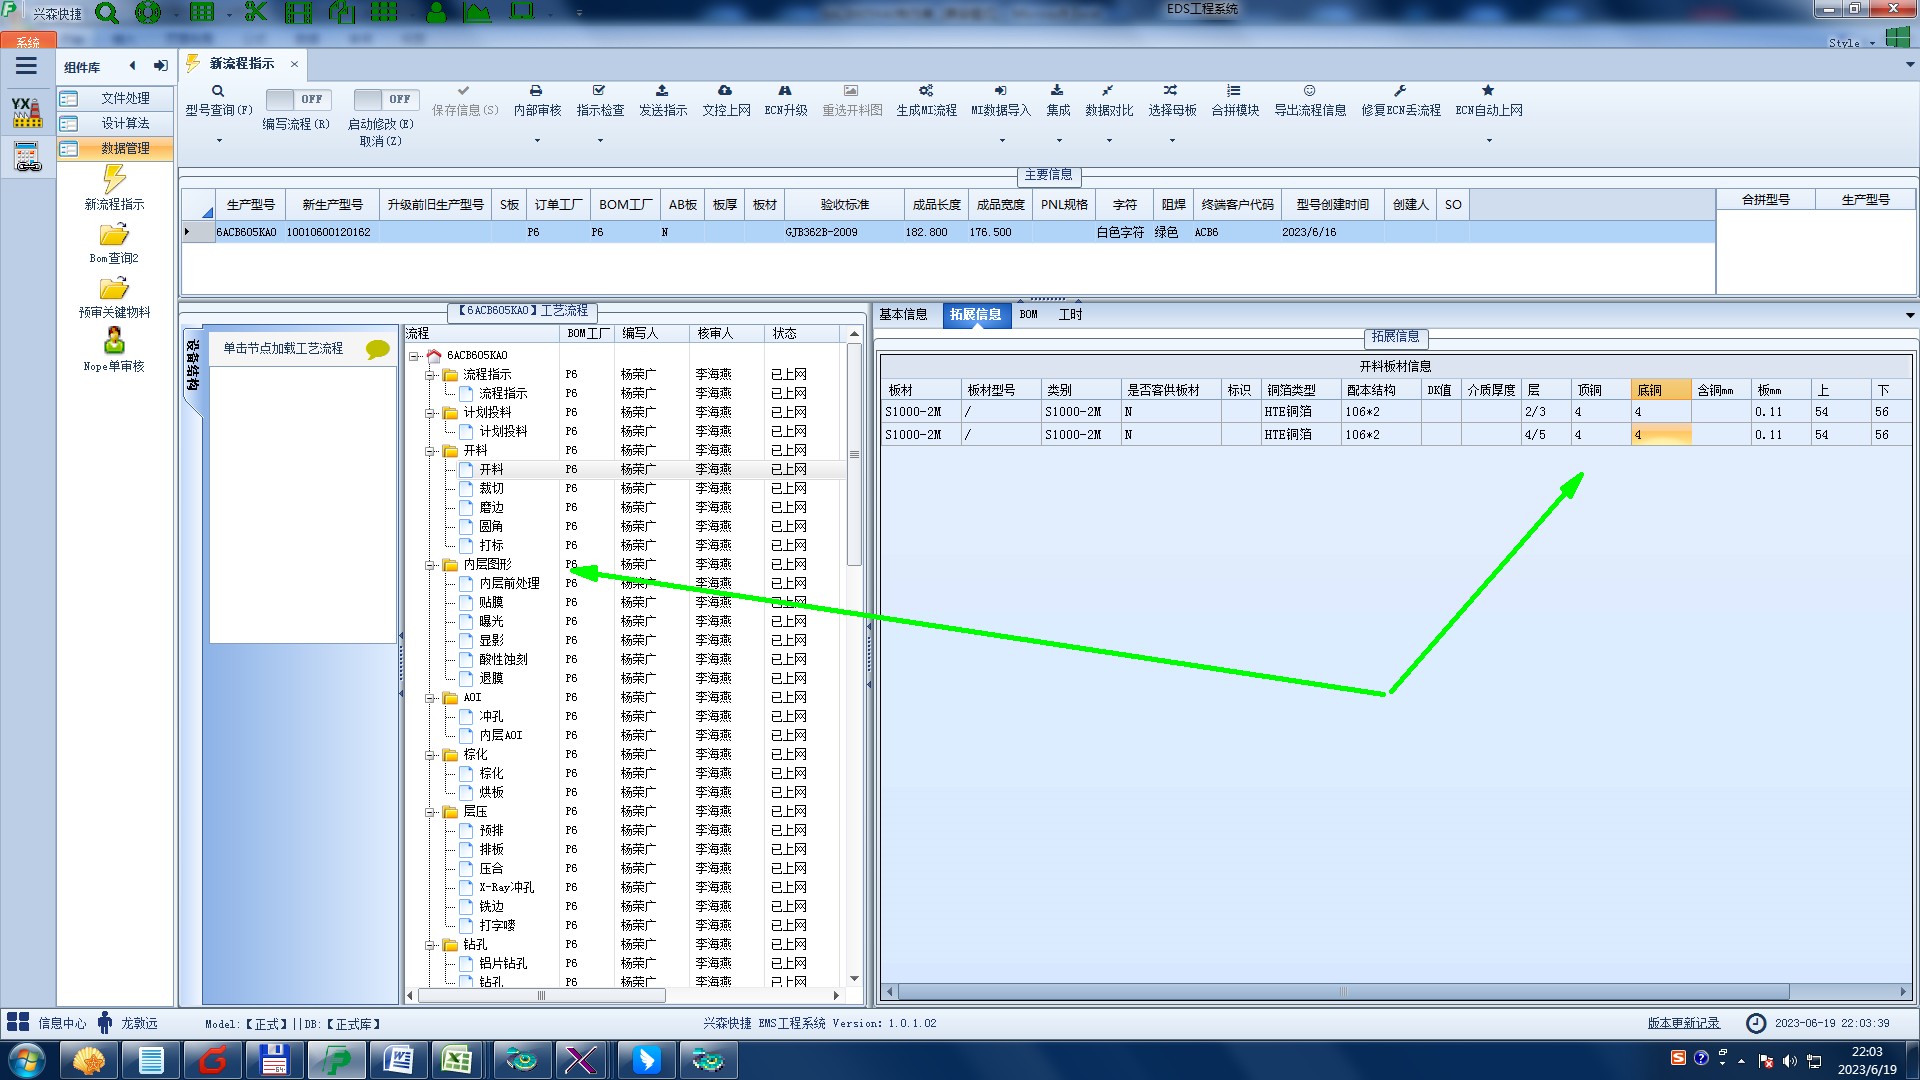Screen dimensions: 1920x1080
Task: Click the 数据对比 icon
Action: [1108, 91]
